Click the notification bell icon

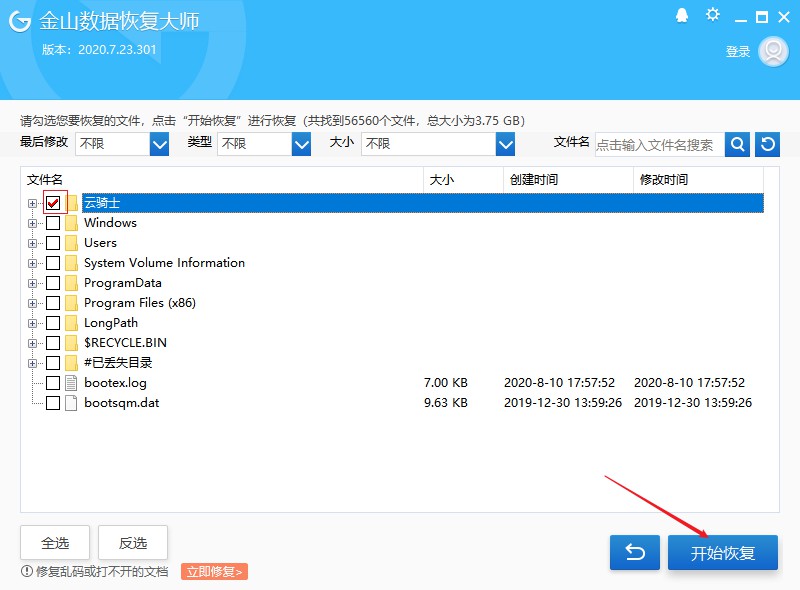click(683, 16)
